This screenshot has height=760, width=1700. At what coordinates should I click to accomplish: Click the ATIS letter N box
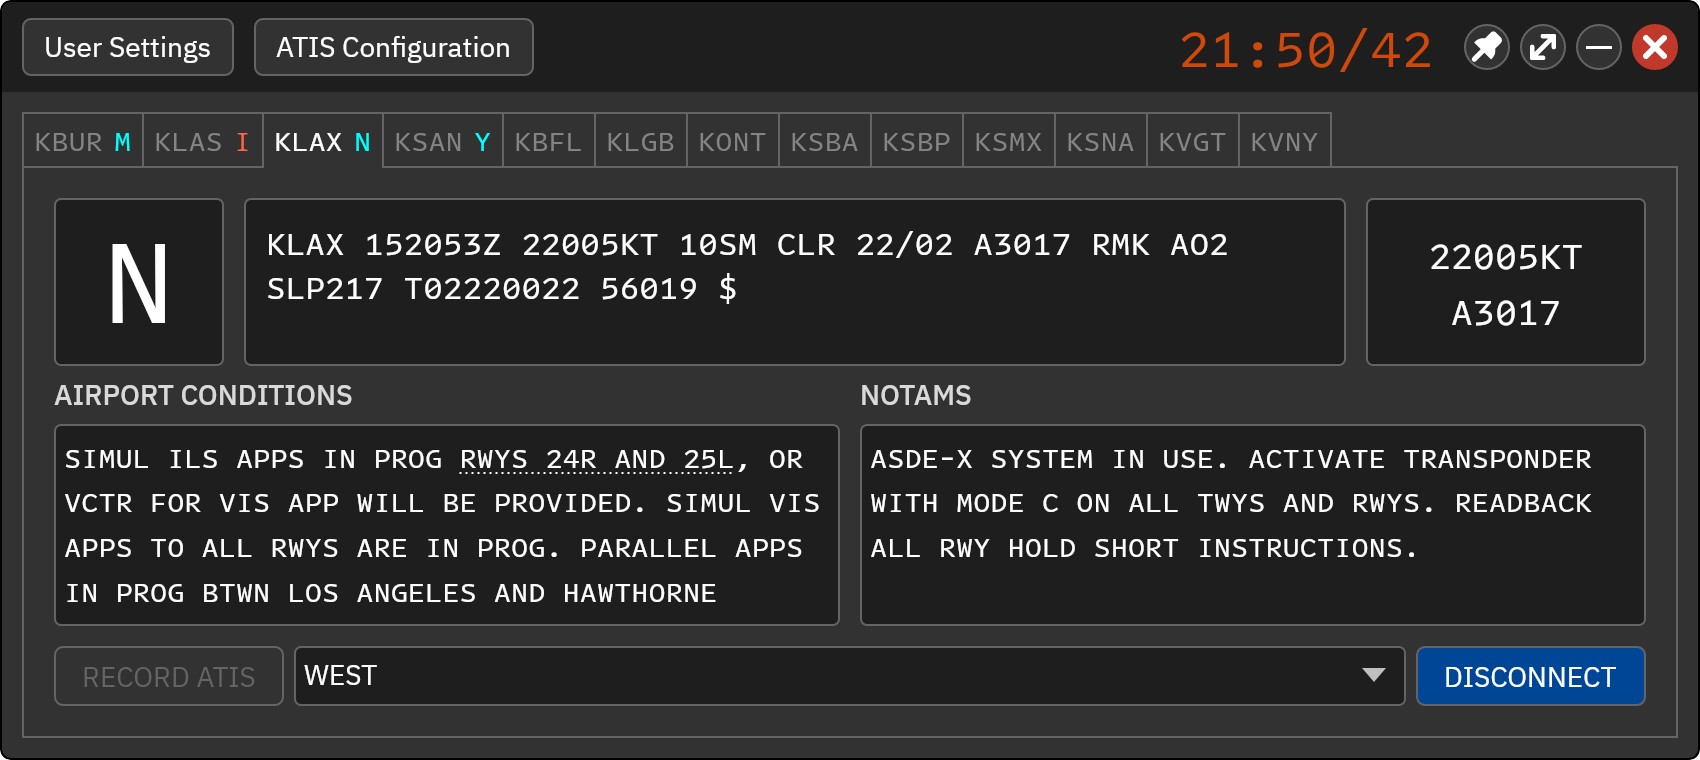139,282
